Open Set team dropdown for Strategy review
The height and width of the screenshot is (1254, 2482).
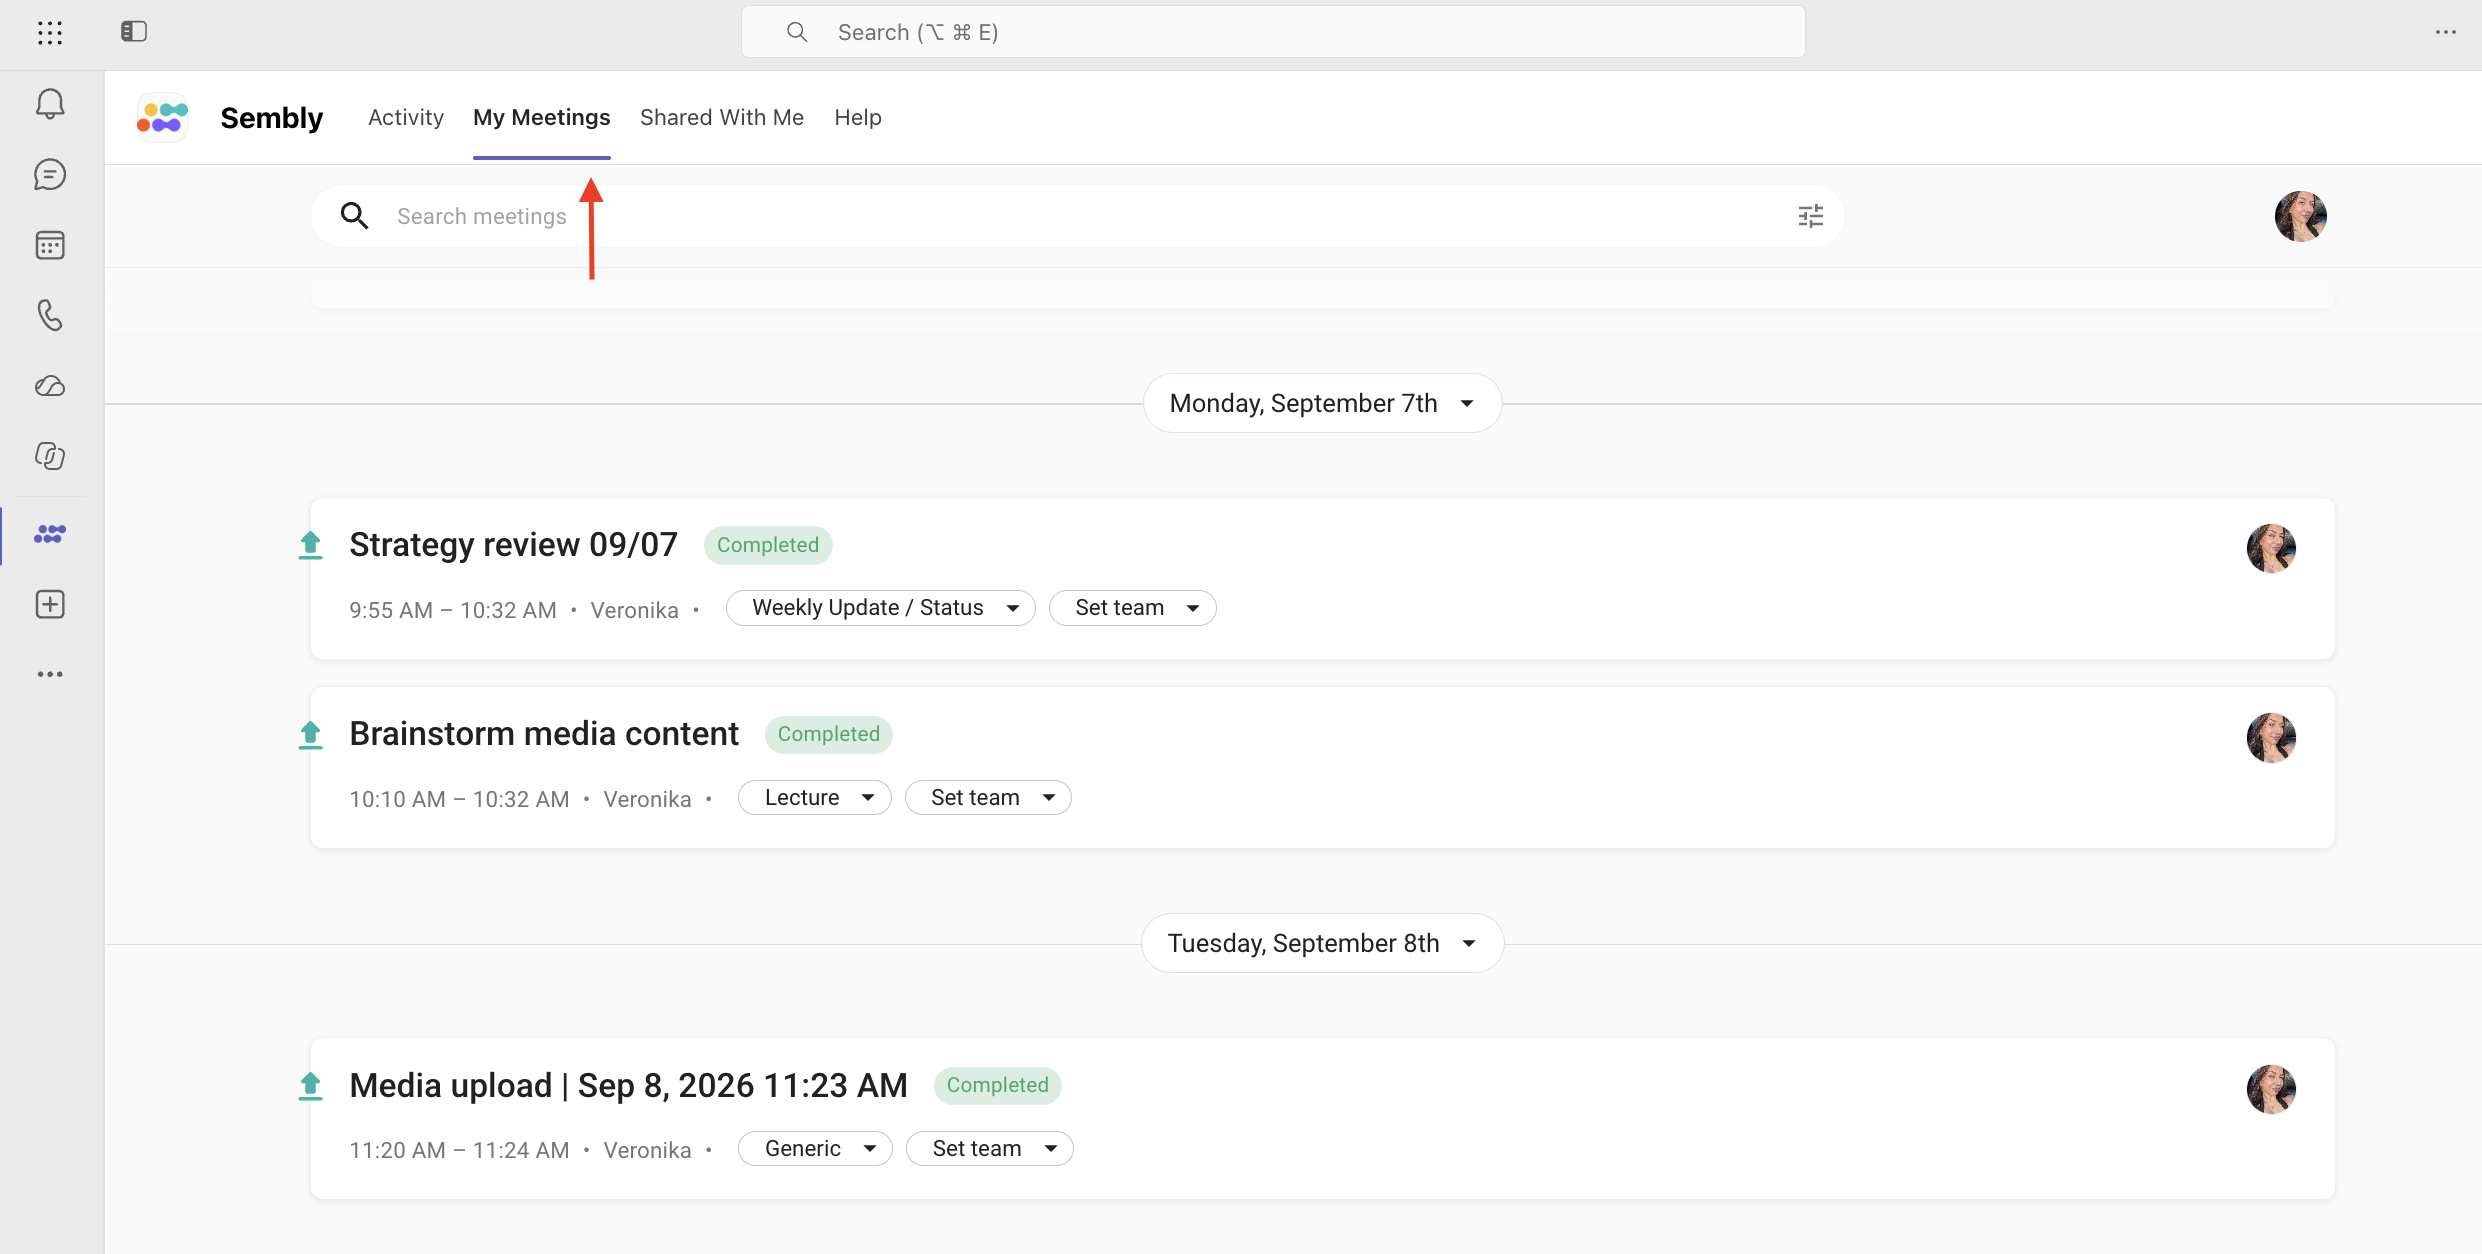pyautogui.click(x=1133, y=608)
